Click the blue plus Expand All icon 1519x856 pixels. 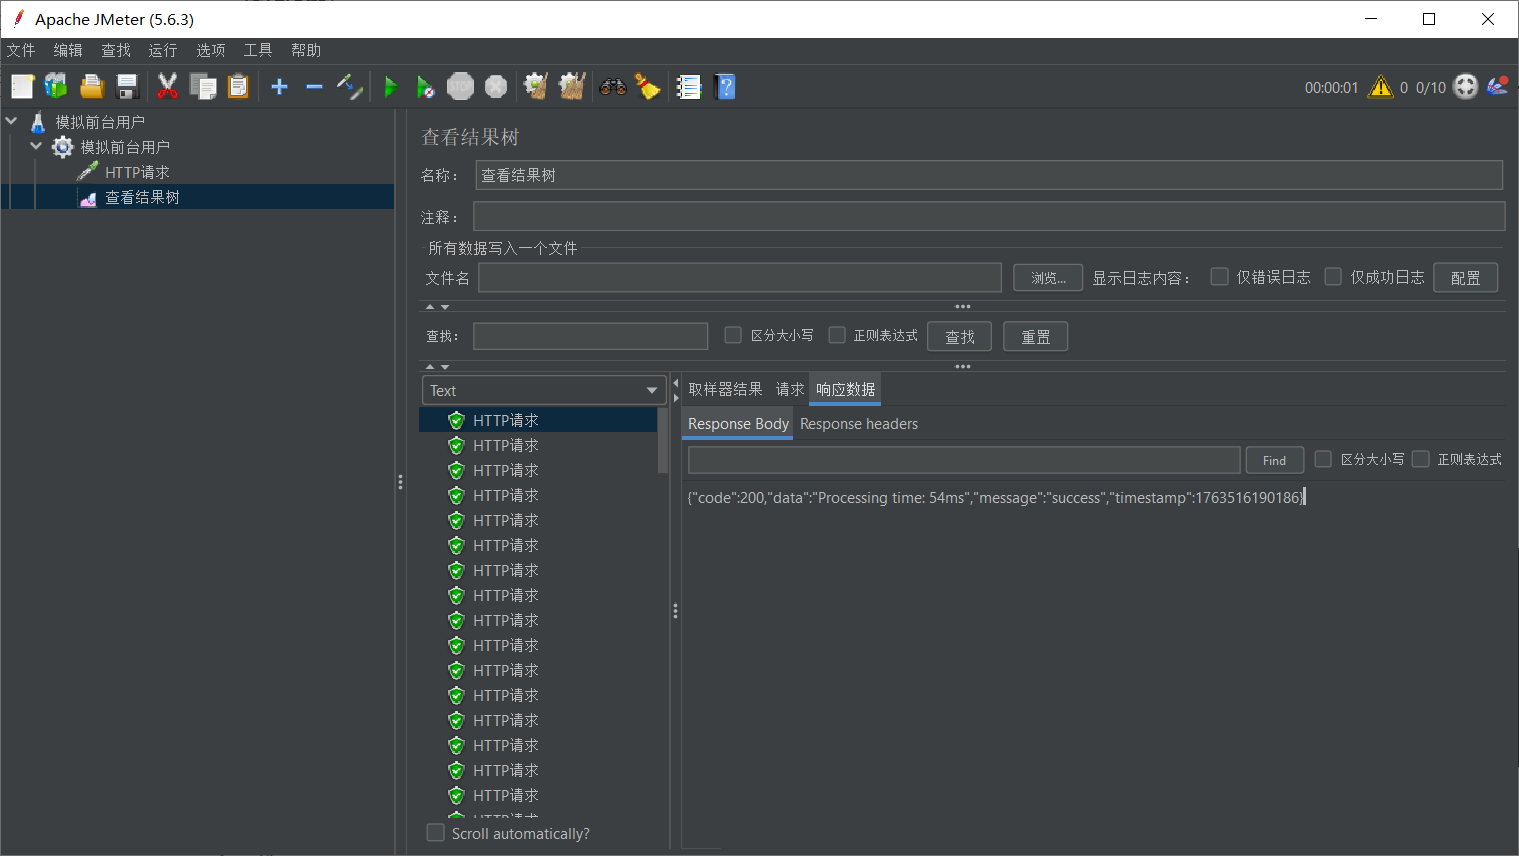pyautogui.click(x=279, y=88)
